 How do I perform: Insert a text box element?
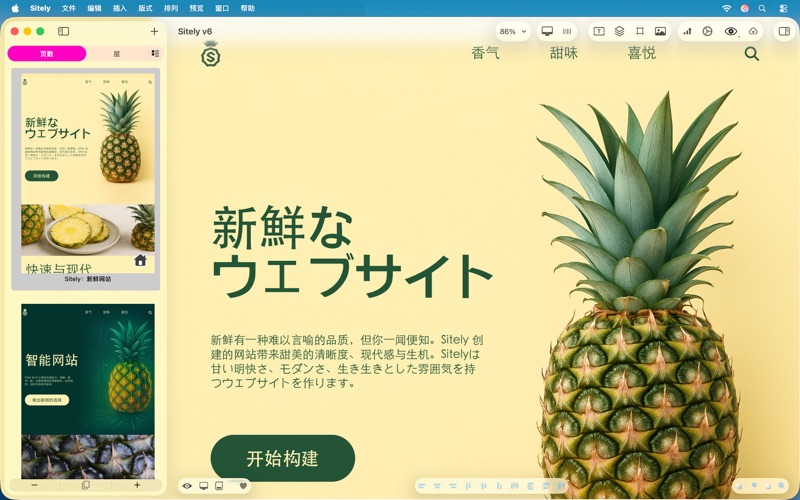coord(599,32)
